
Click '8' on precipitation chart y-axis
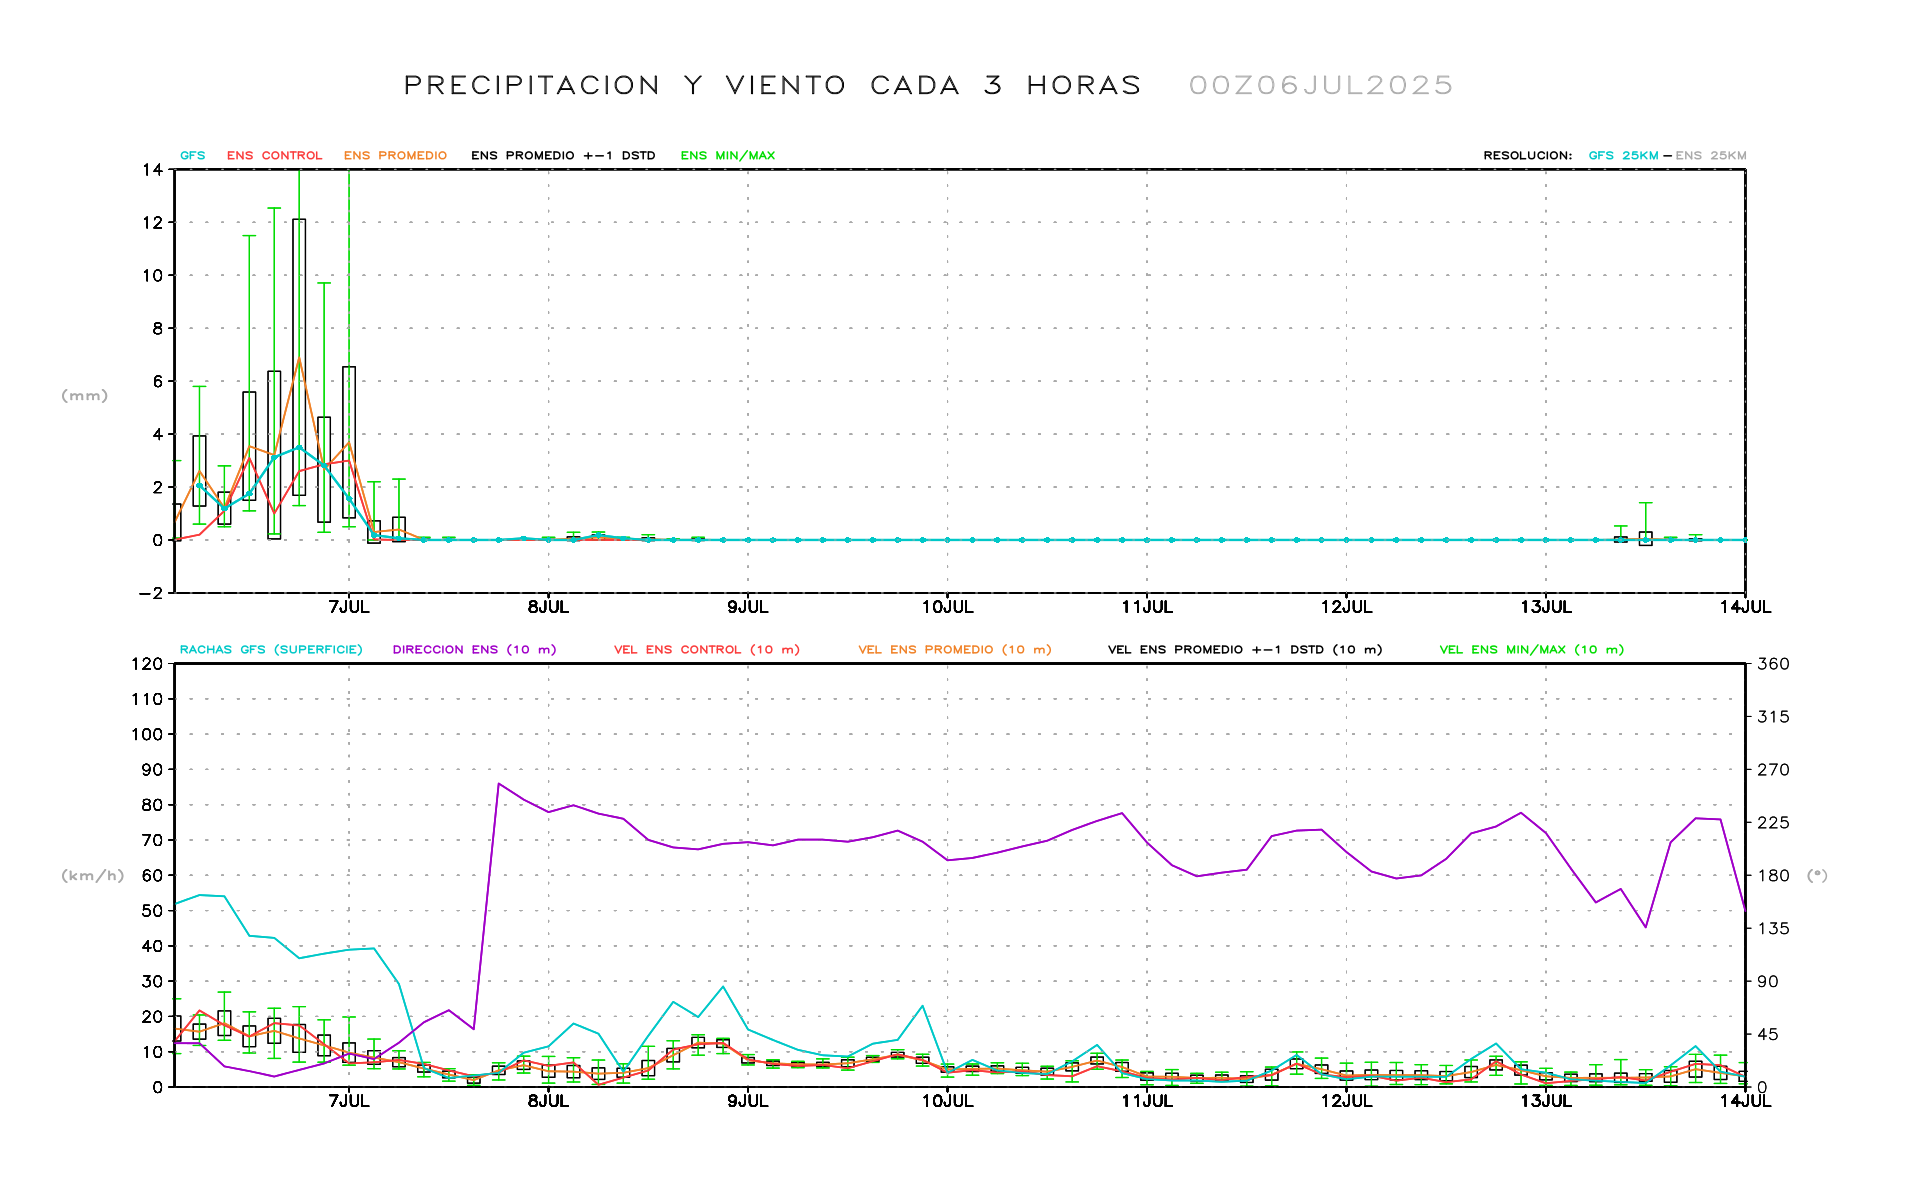[158, 329]
